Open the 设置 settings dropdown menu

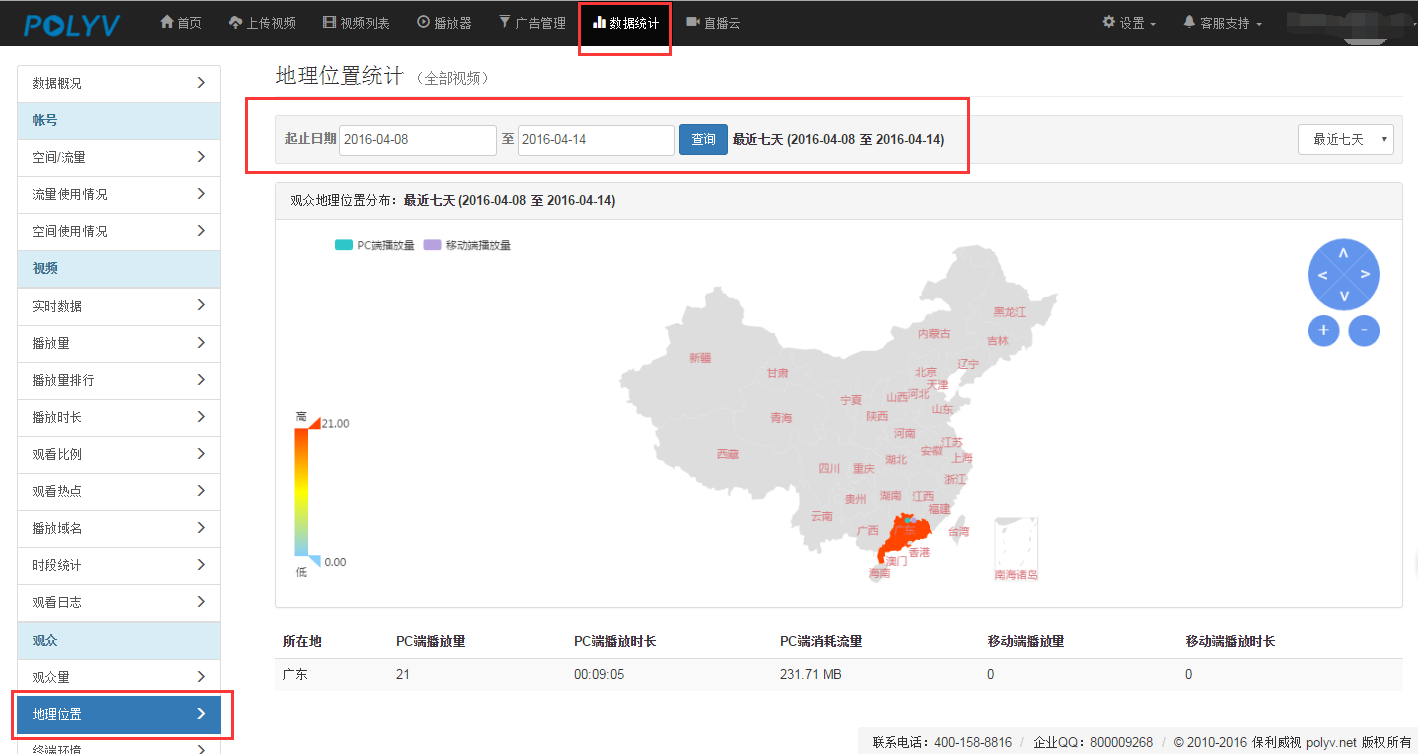[x=1129, y=23]
